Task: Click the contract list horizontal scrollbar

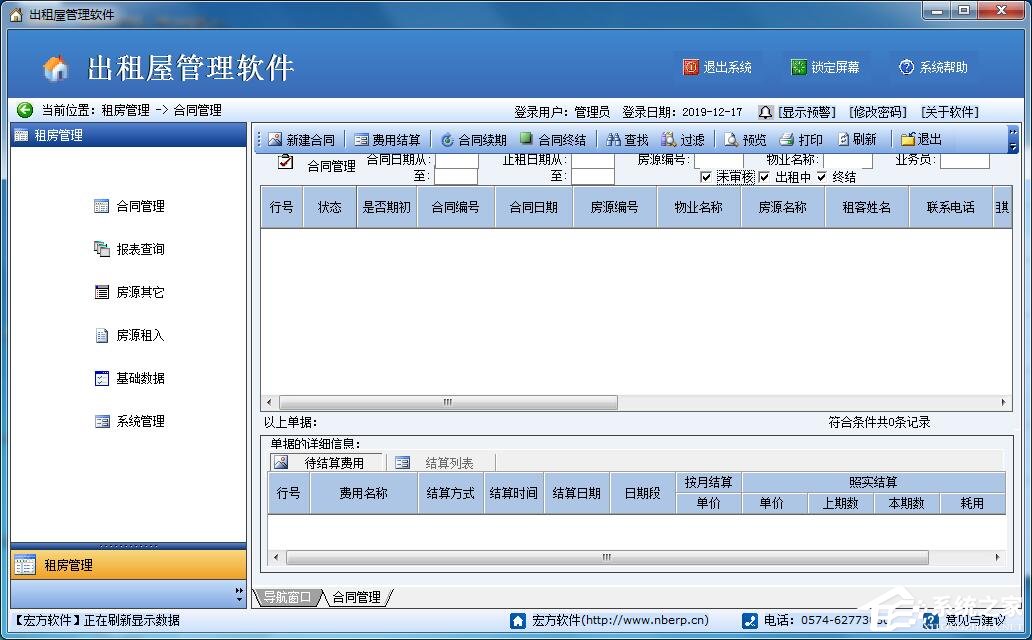Action: (448, 403)
